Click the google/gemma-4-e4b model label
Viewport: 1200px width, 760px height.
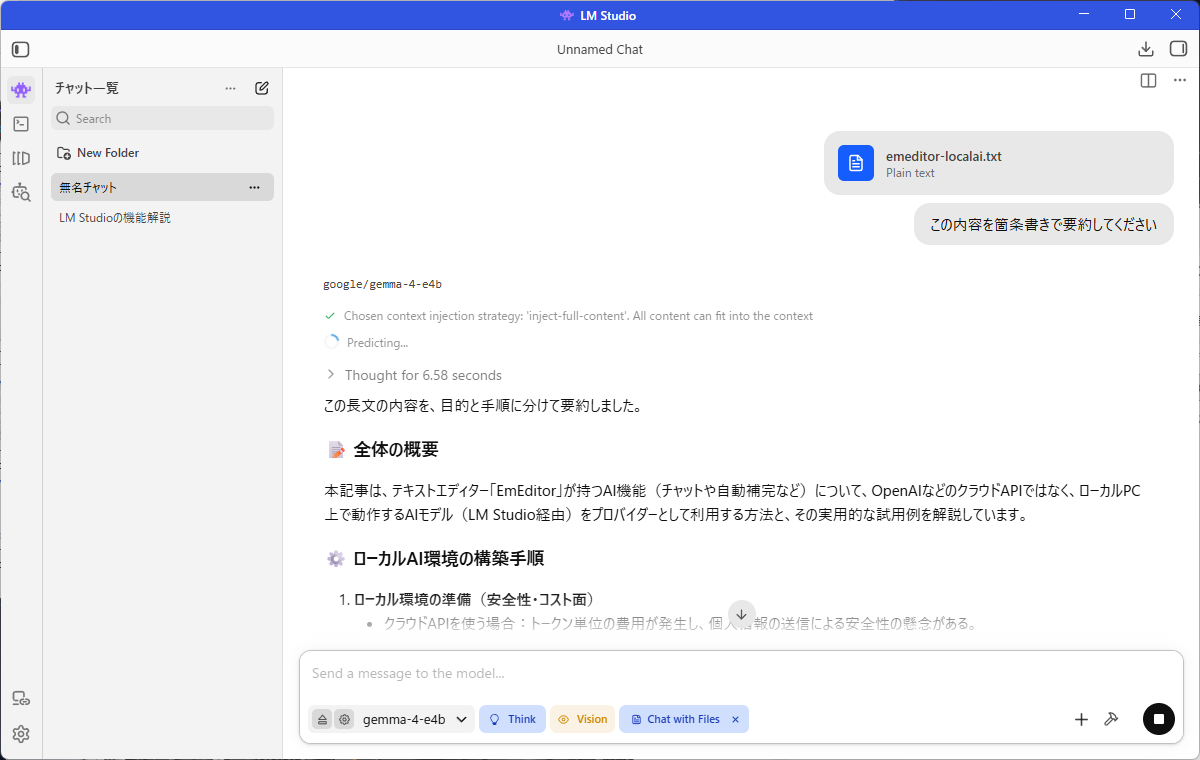[x=382, y=285]
